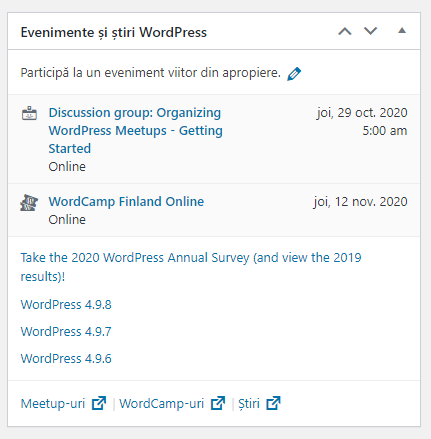Click external link icon next to Știri
431x439 pixels.
273,403
